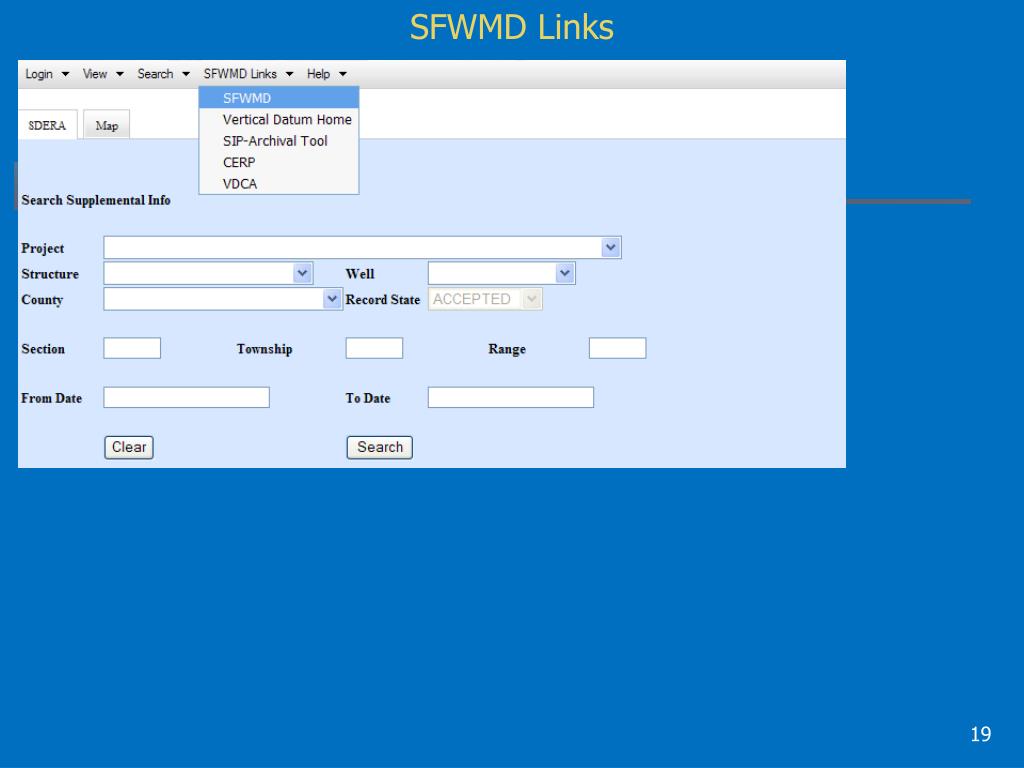The width and height of the screenshot is (1024, 768).
Task: Select VDCA from the dropdown menu
Action: 279,184
